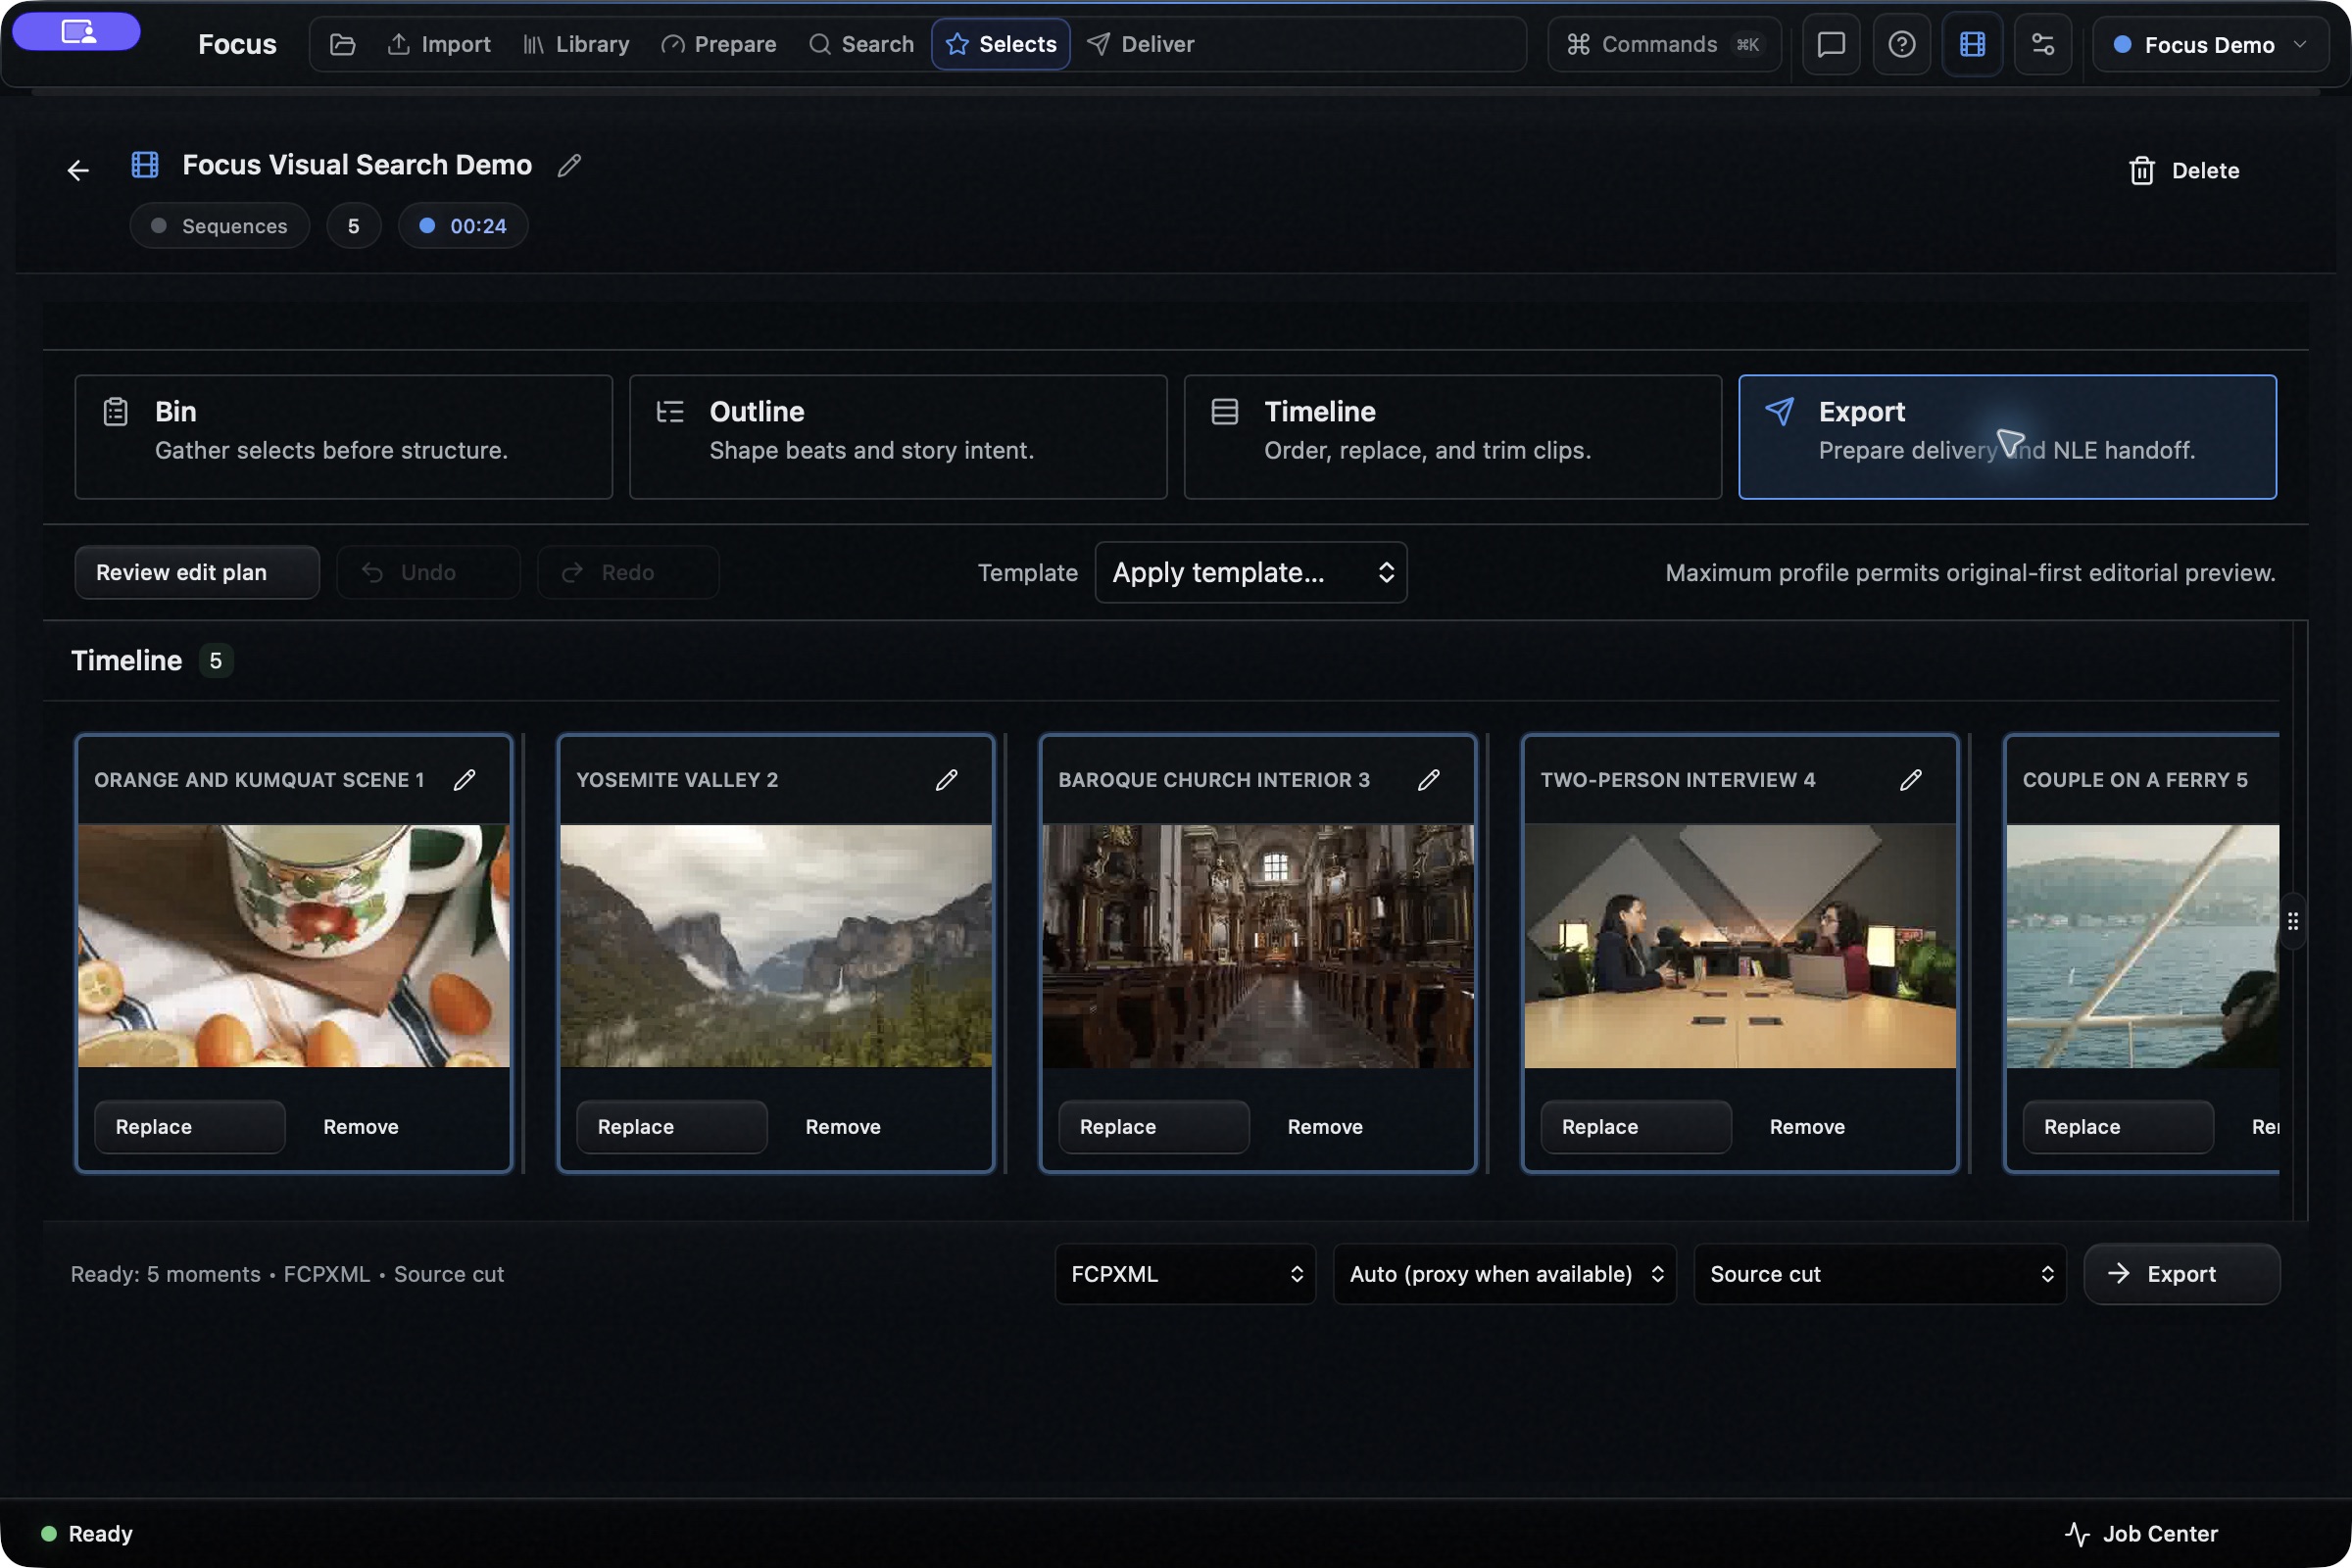Open the settings sliders icon
The height and width of the screenshot is (1568, 2352).
[x=2043, y=44]
